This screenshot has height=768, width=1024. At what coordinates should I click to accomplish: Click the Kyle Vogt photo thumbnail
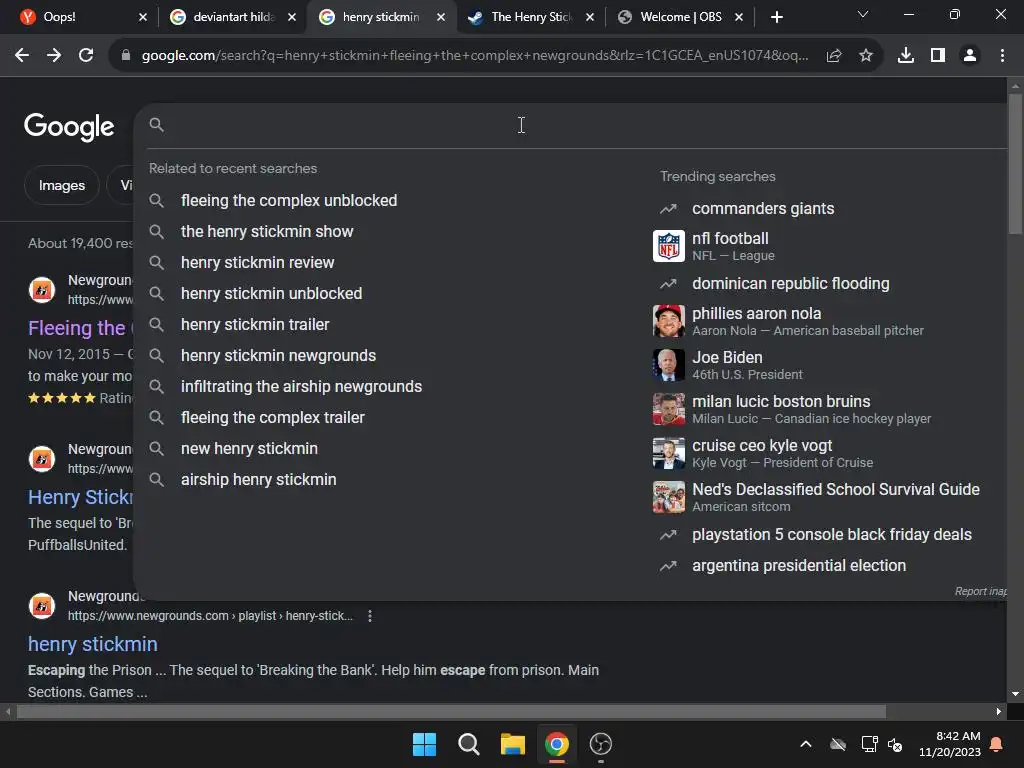[x=669, y=453]
